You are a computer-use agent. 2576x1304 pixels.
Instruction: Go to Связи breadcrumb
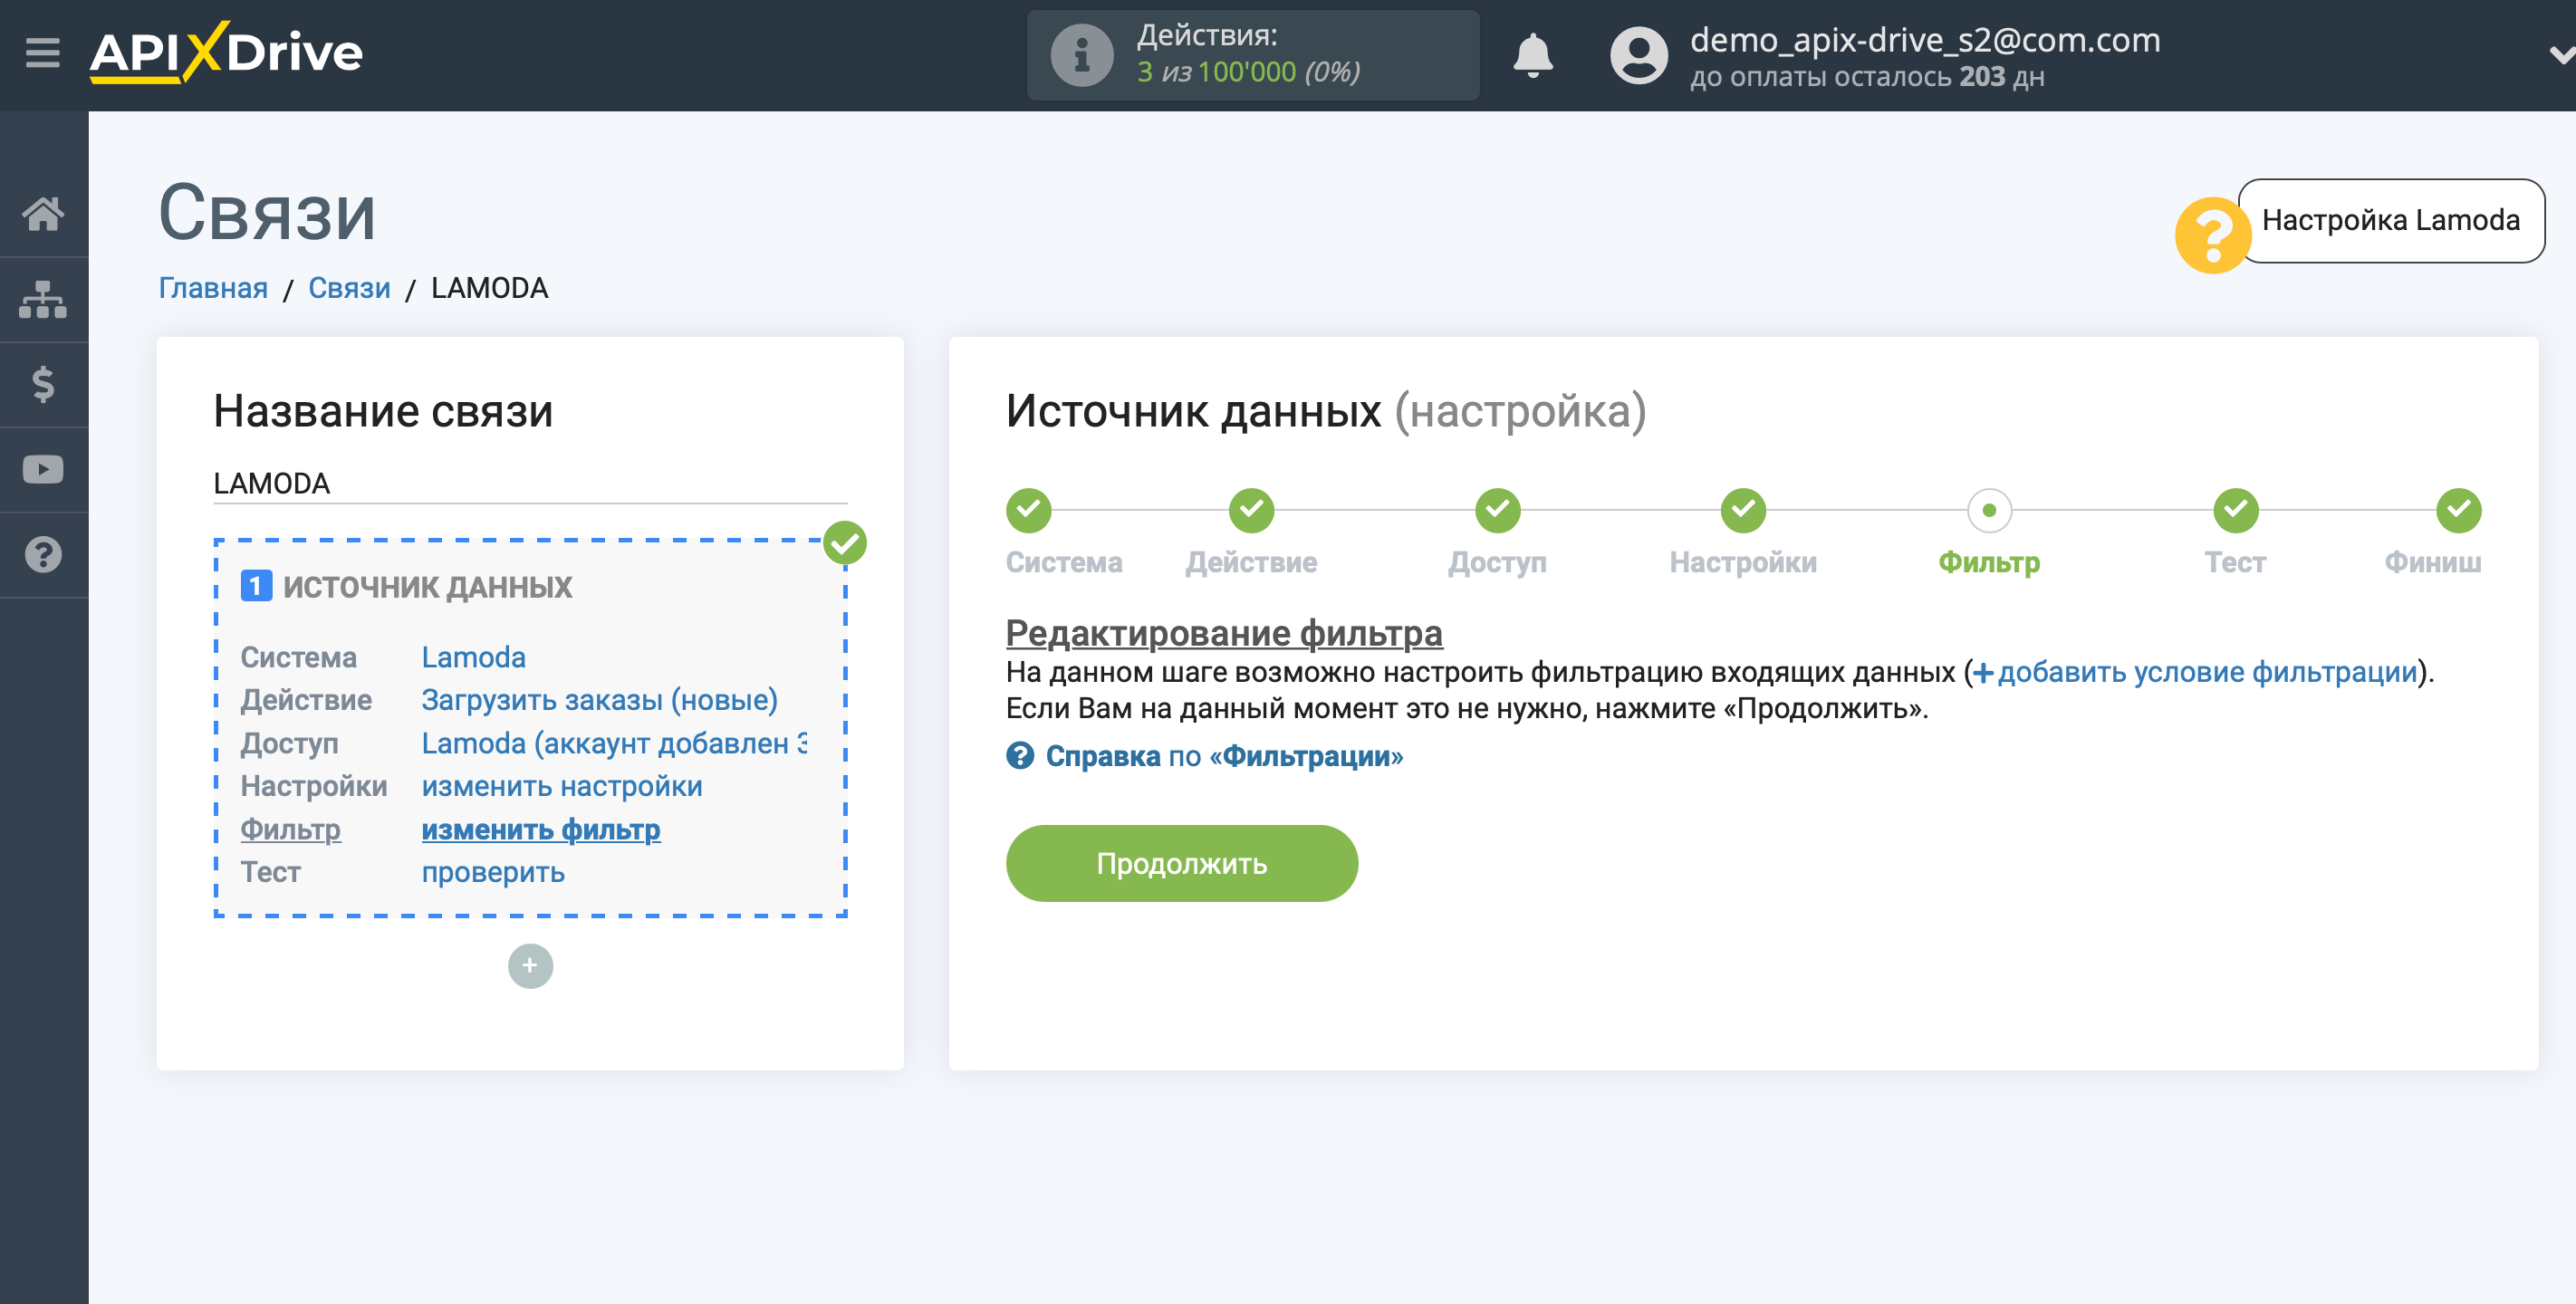(x=349, y=288)
